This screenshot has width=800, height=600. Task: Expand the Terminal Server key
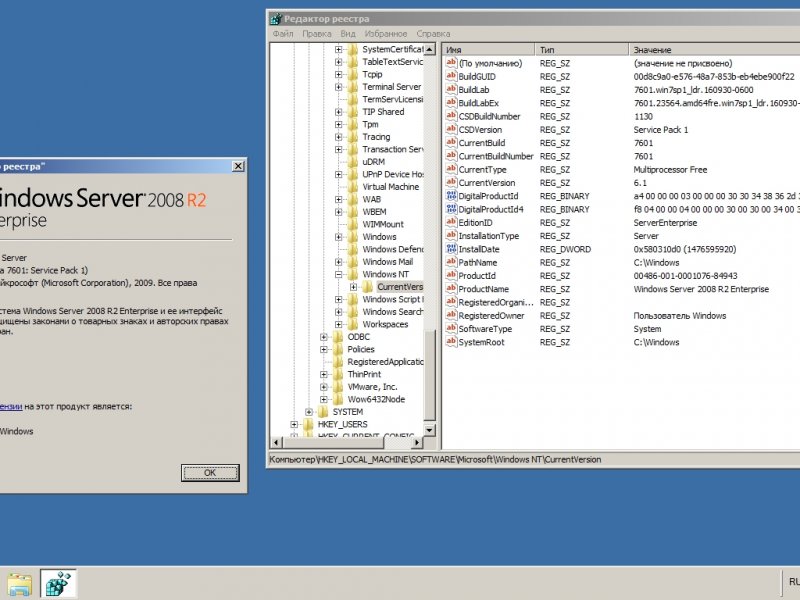pyautogui.click(x=338, y=87)
